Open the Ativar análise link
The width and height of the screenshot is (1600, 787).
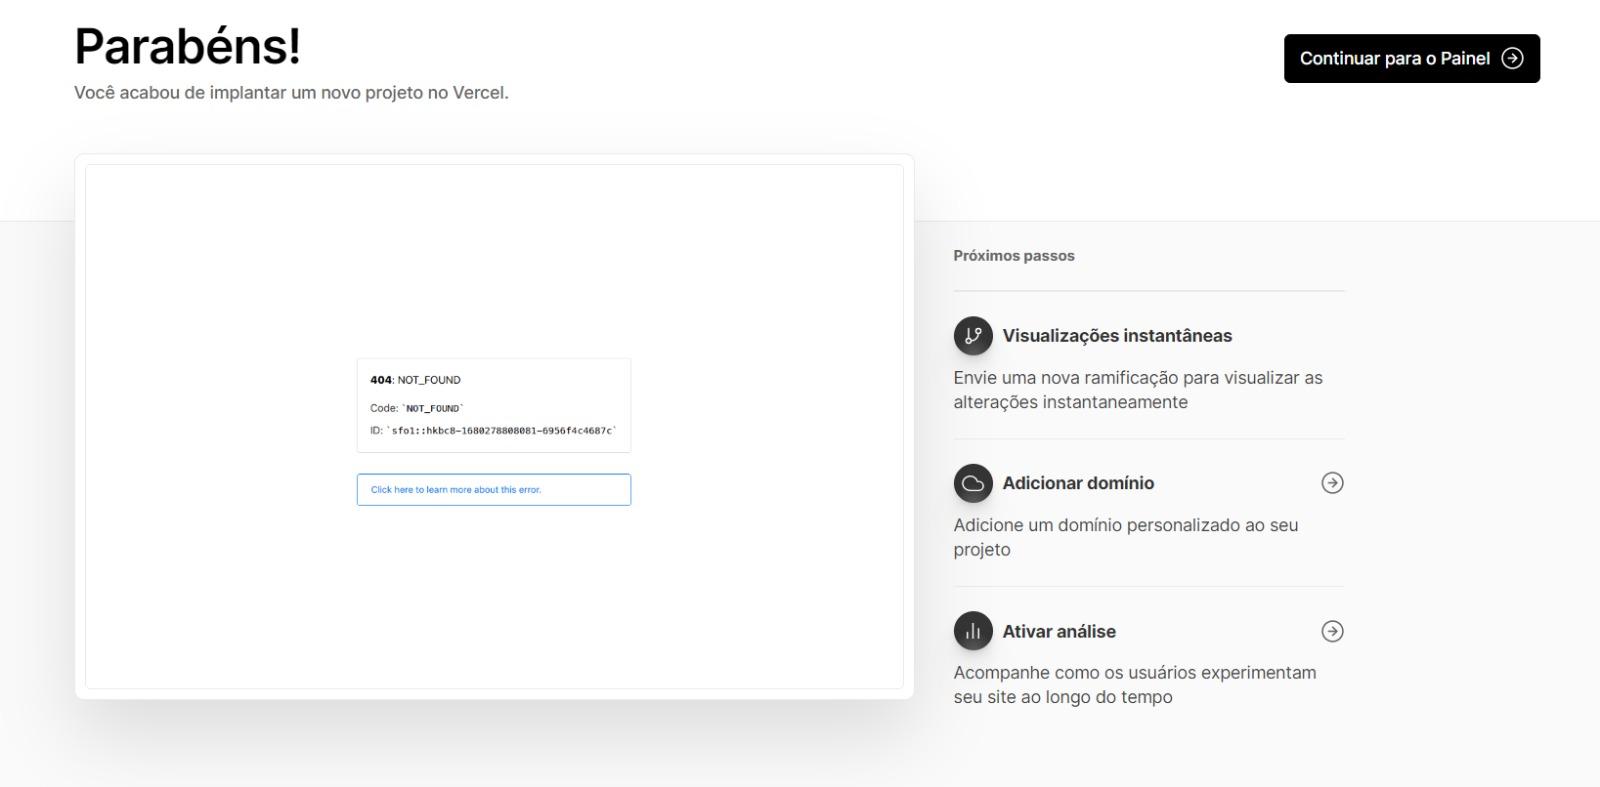point(1059,631)
